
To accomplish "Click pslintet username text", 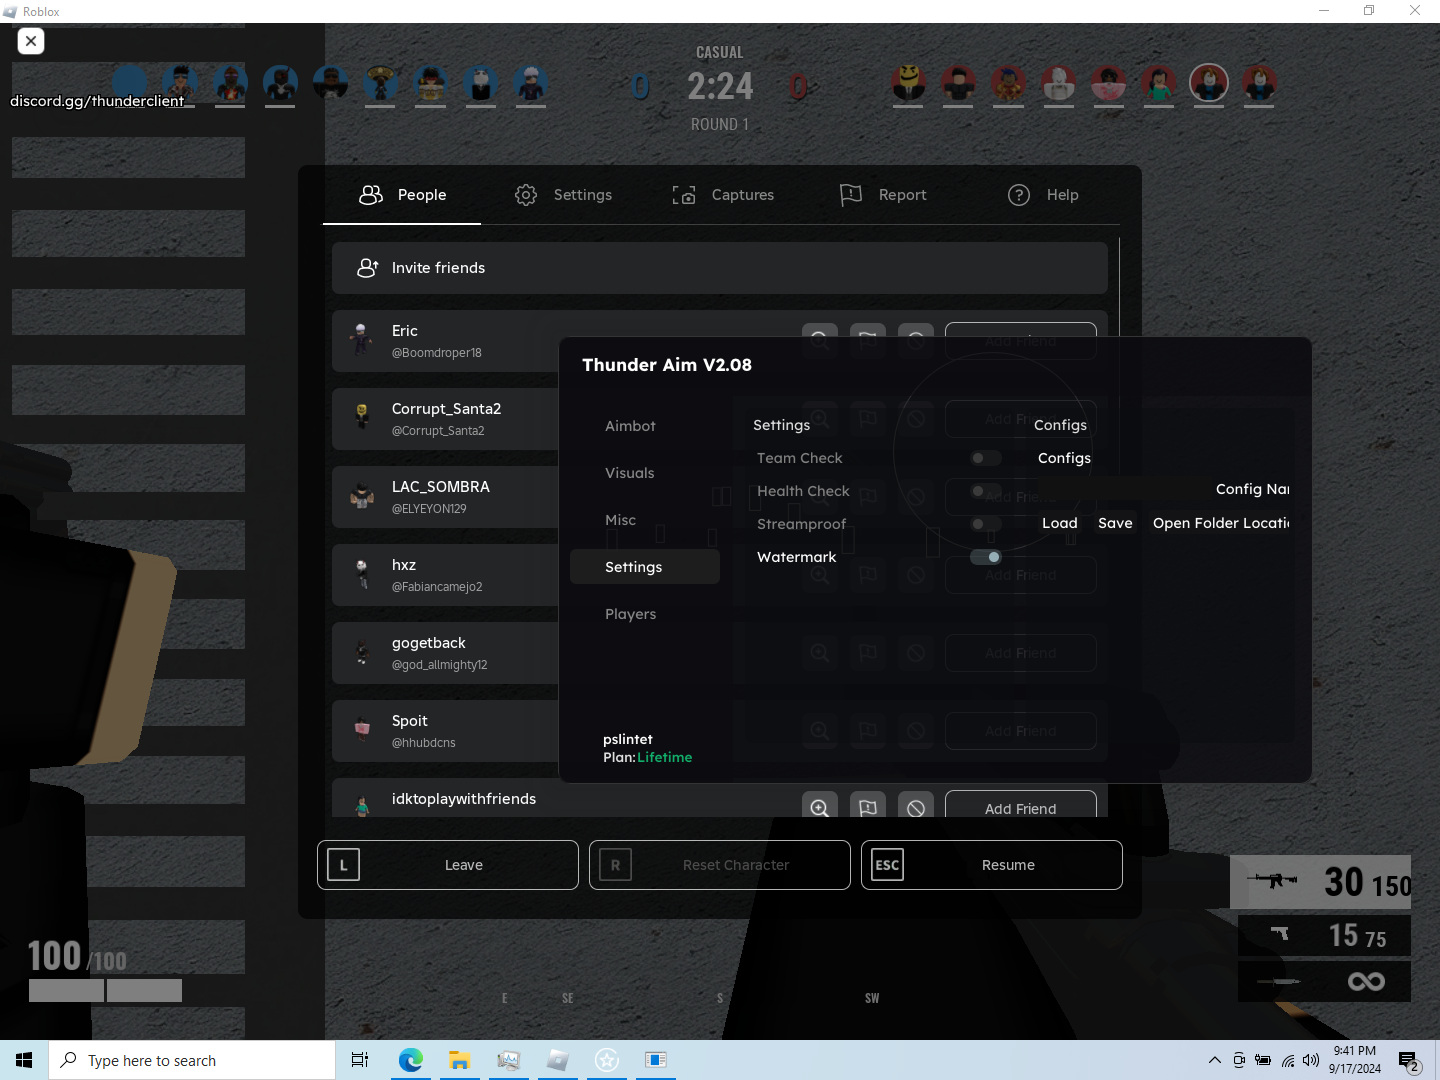I will click(628, 740).
